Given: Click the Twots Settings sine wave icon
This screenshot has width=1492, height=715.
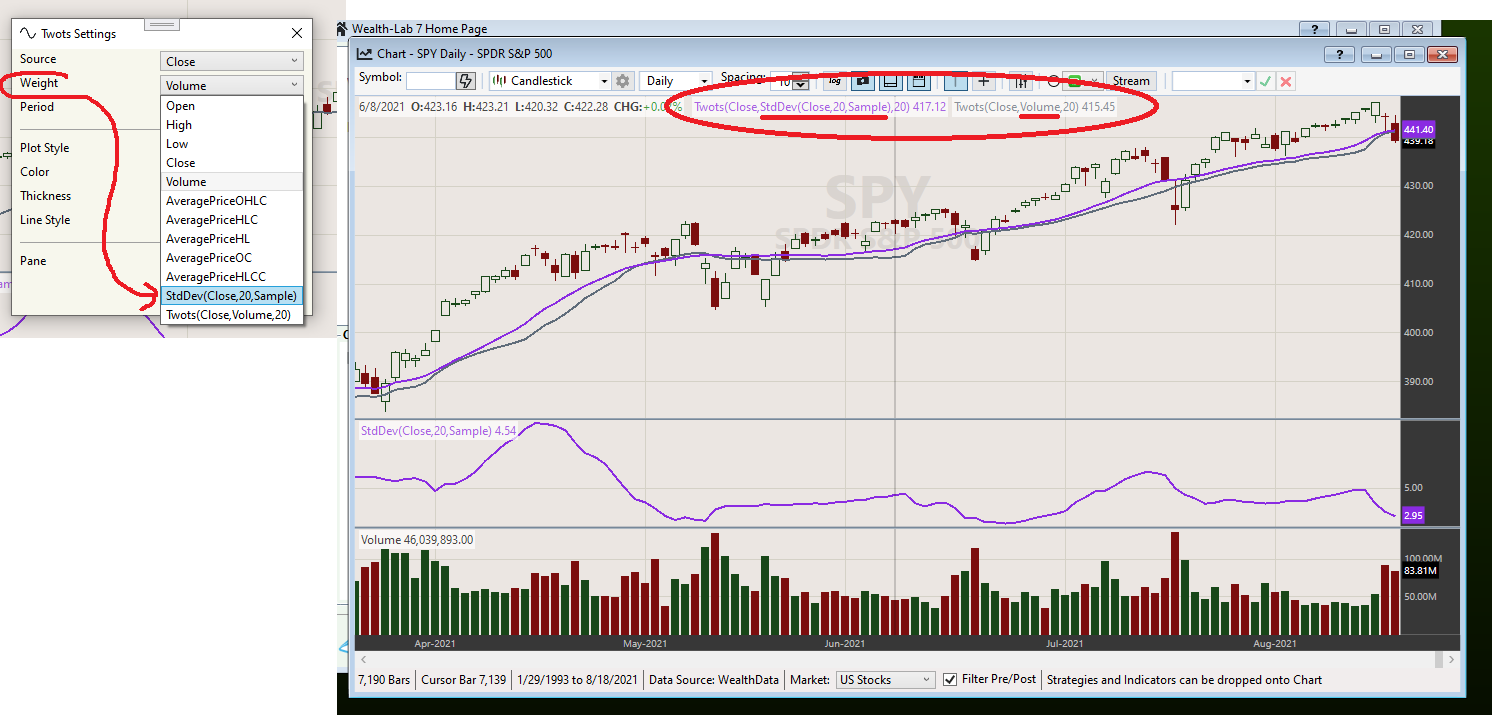Looking at the screenshot, I should click(27, 33).
